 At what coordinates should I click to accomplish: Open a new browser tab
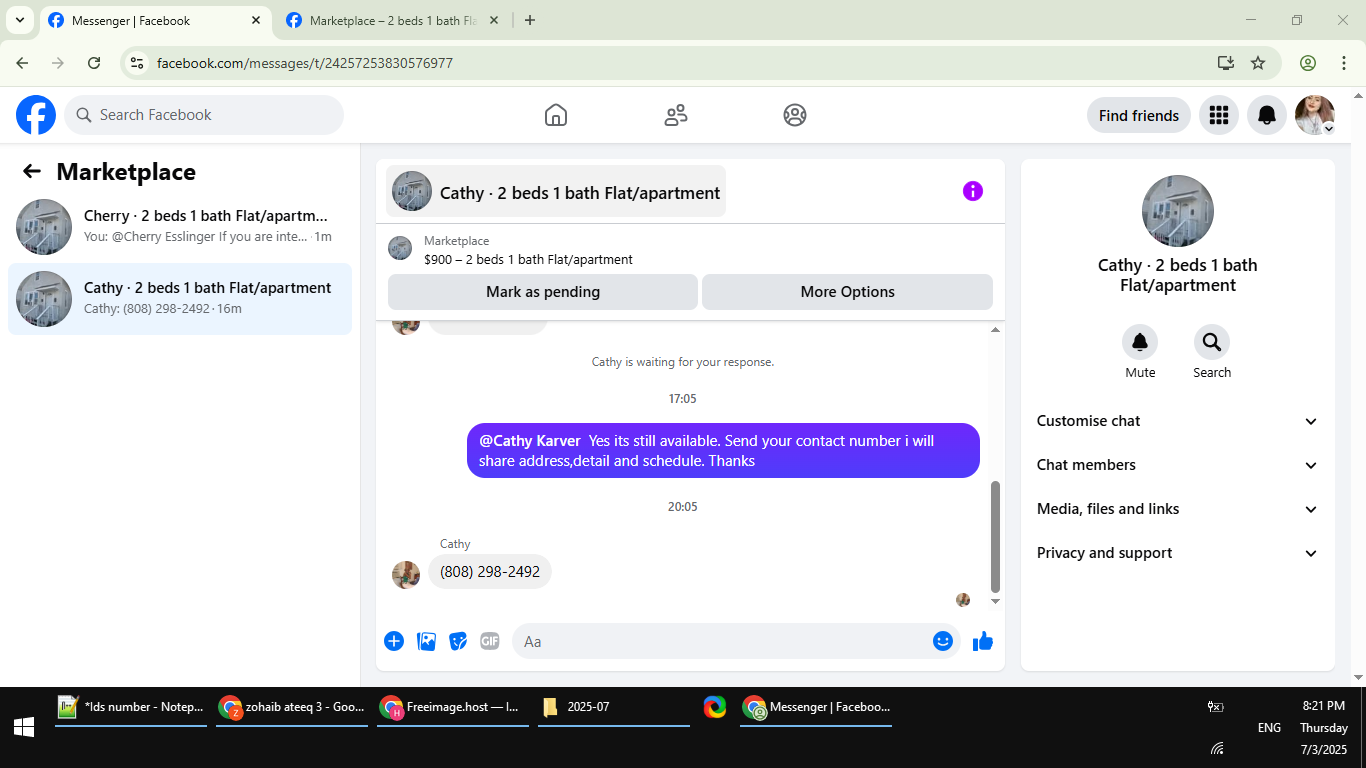point(530,20)
